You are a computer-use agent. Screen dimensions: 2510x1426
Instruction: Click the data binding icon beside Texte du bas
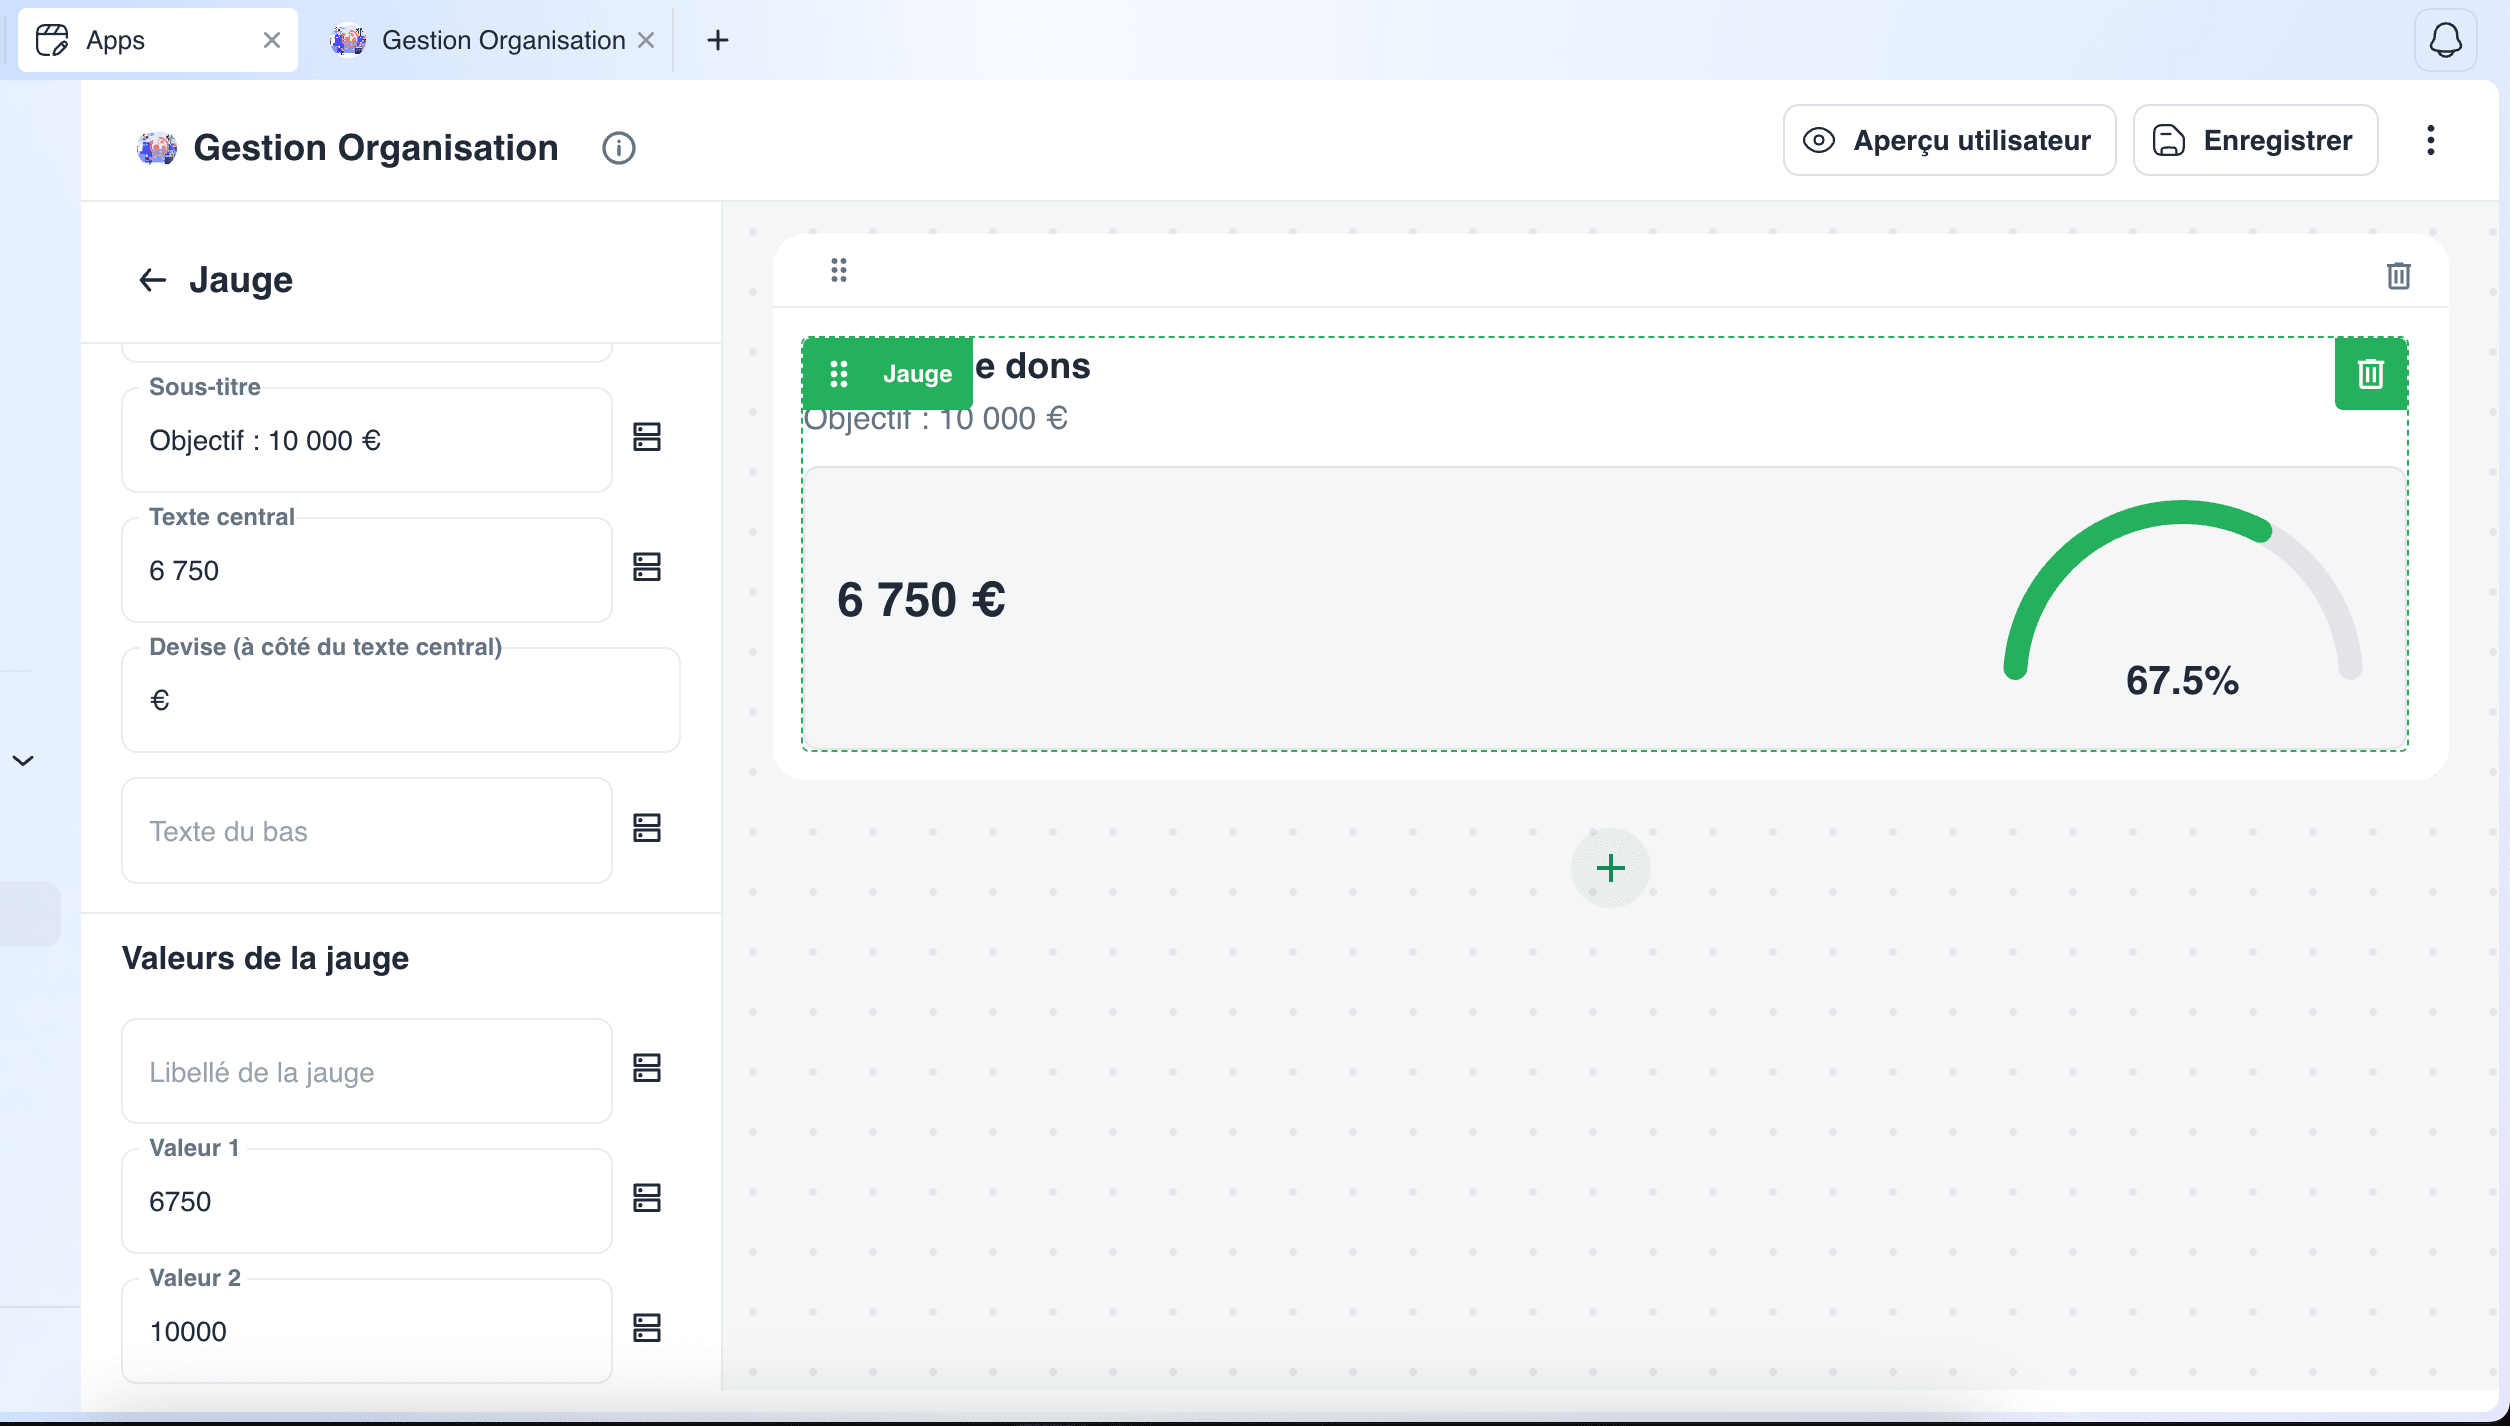pos(647,829)
